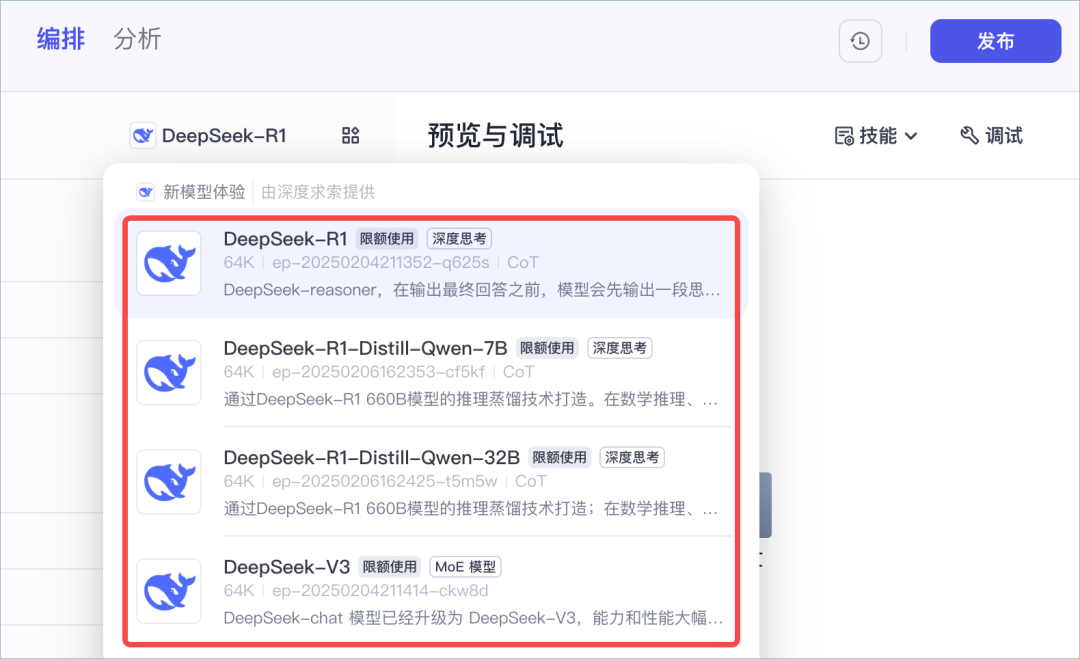
Task: Click the chevron arrow next to 技能
Action: pyautogui.click(x=911, y=136)
